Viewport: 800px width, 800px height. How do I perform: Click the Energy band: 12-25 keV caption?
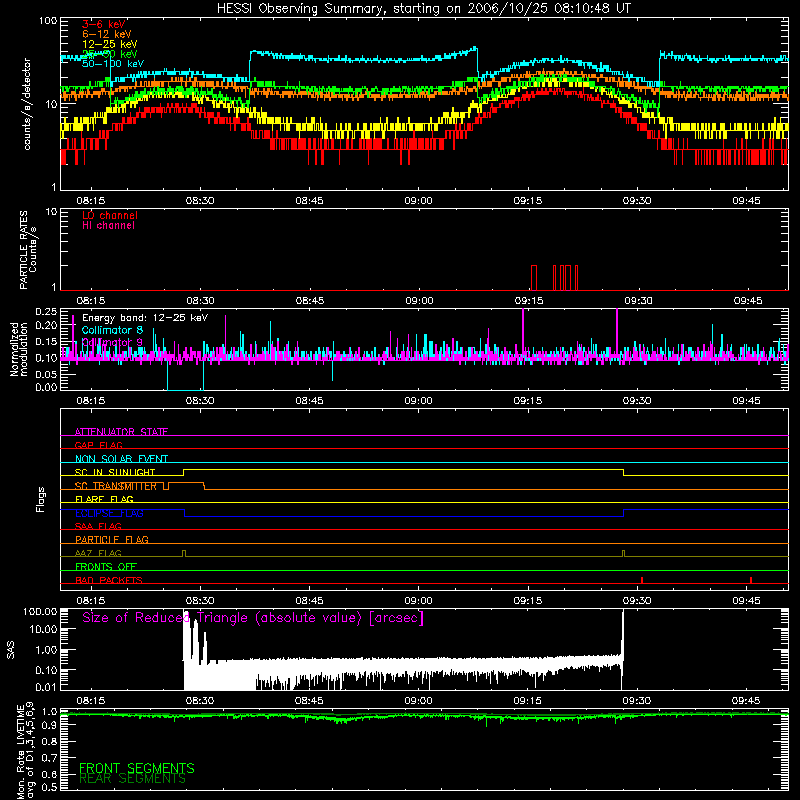(145, 318)
